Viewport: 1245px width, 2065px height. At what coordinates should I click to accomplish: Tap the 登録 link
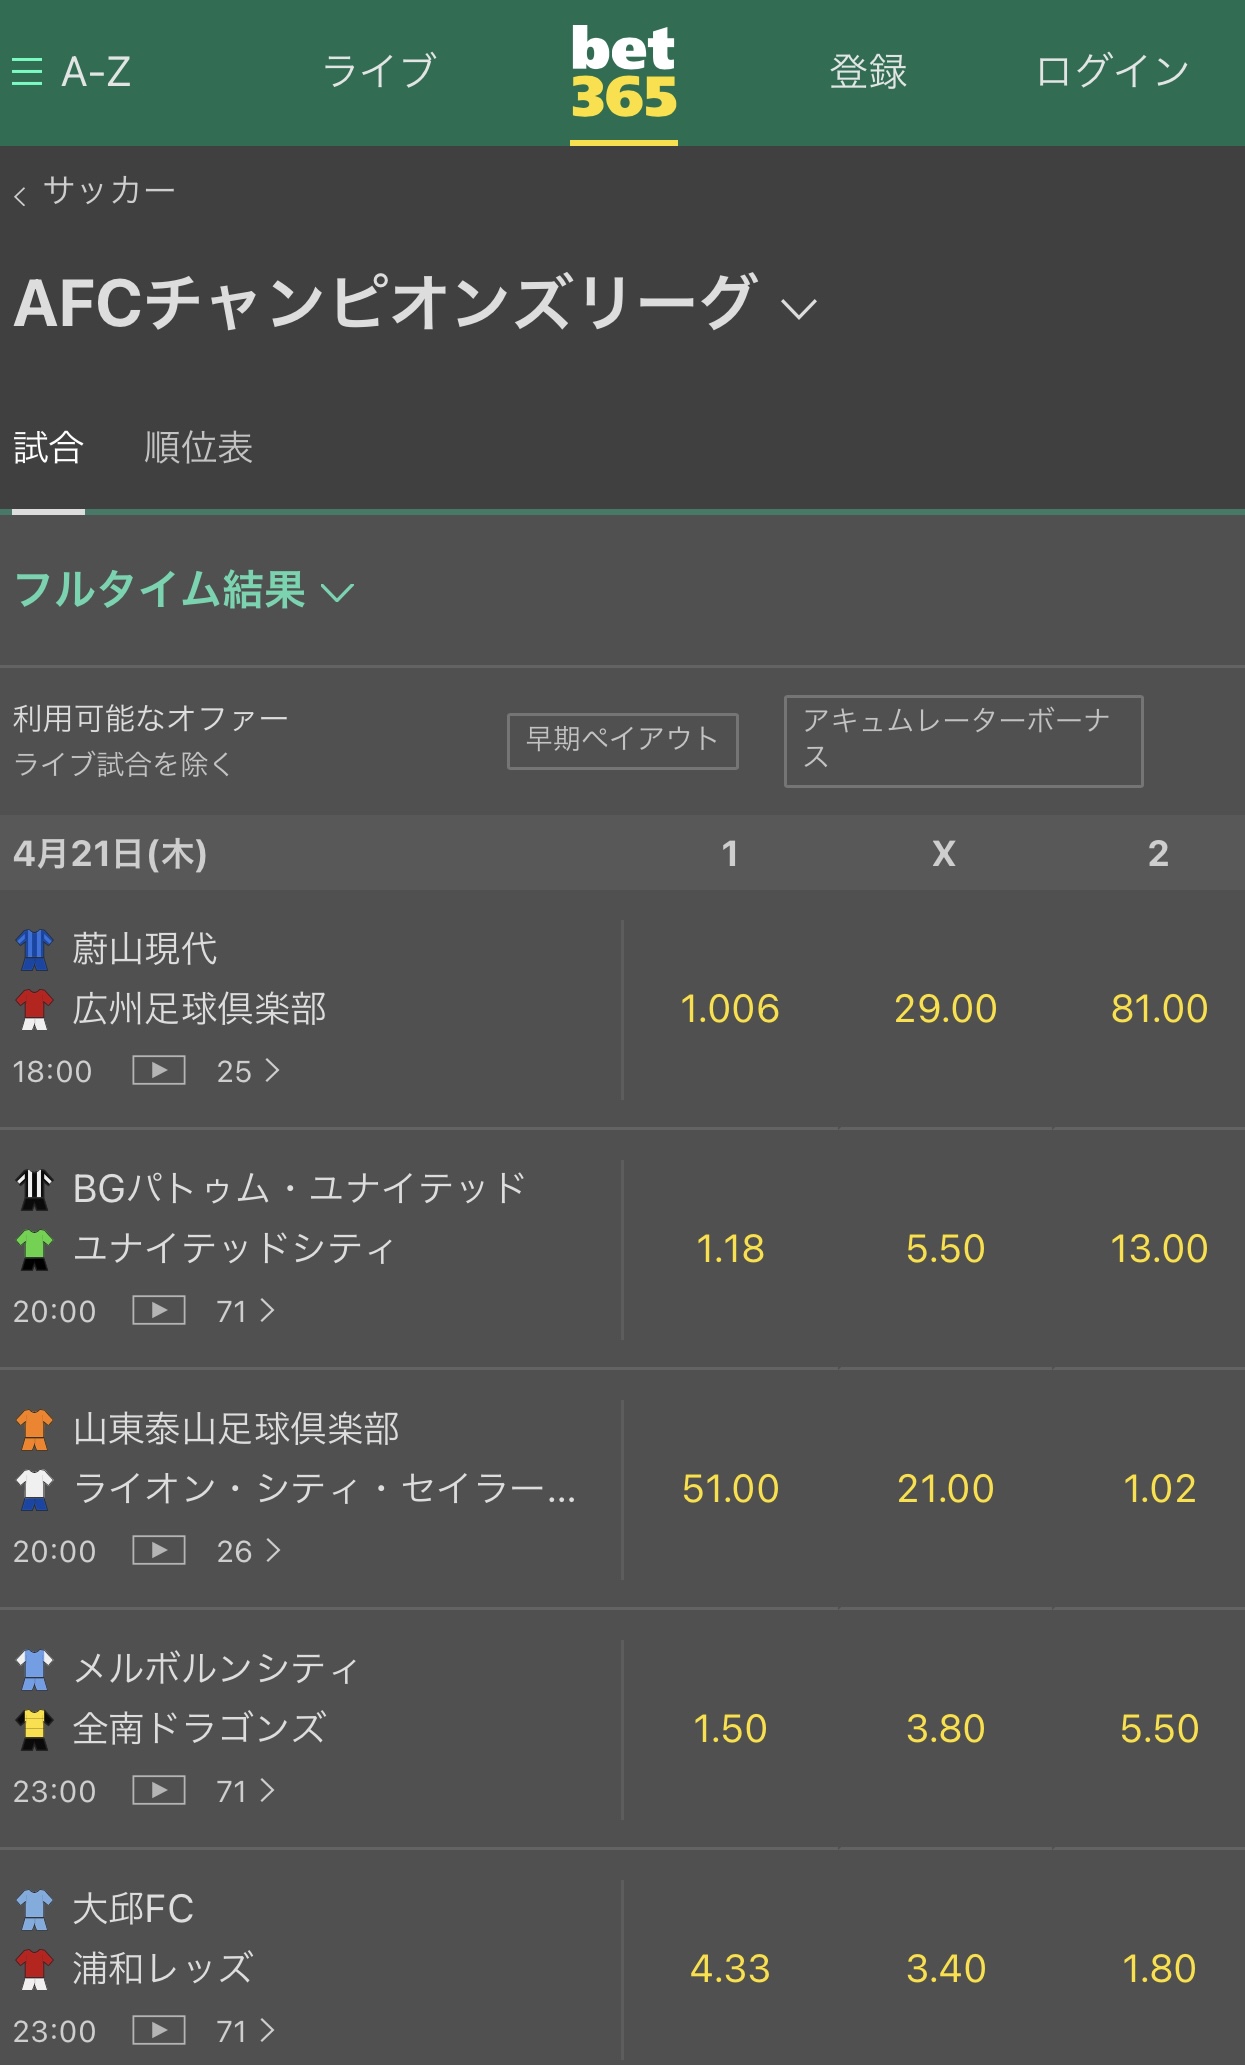point(868,71)
